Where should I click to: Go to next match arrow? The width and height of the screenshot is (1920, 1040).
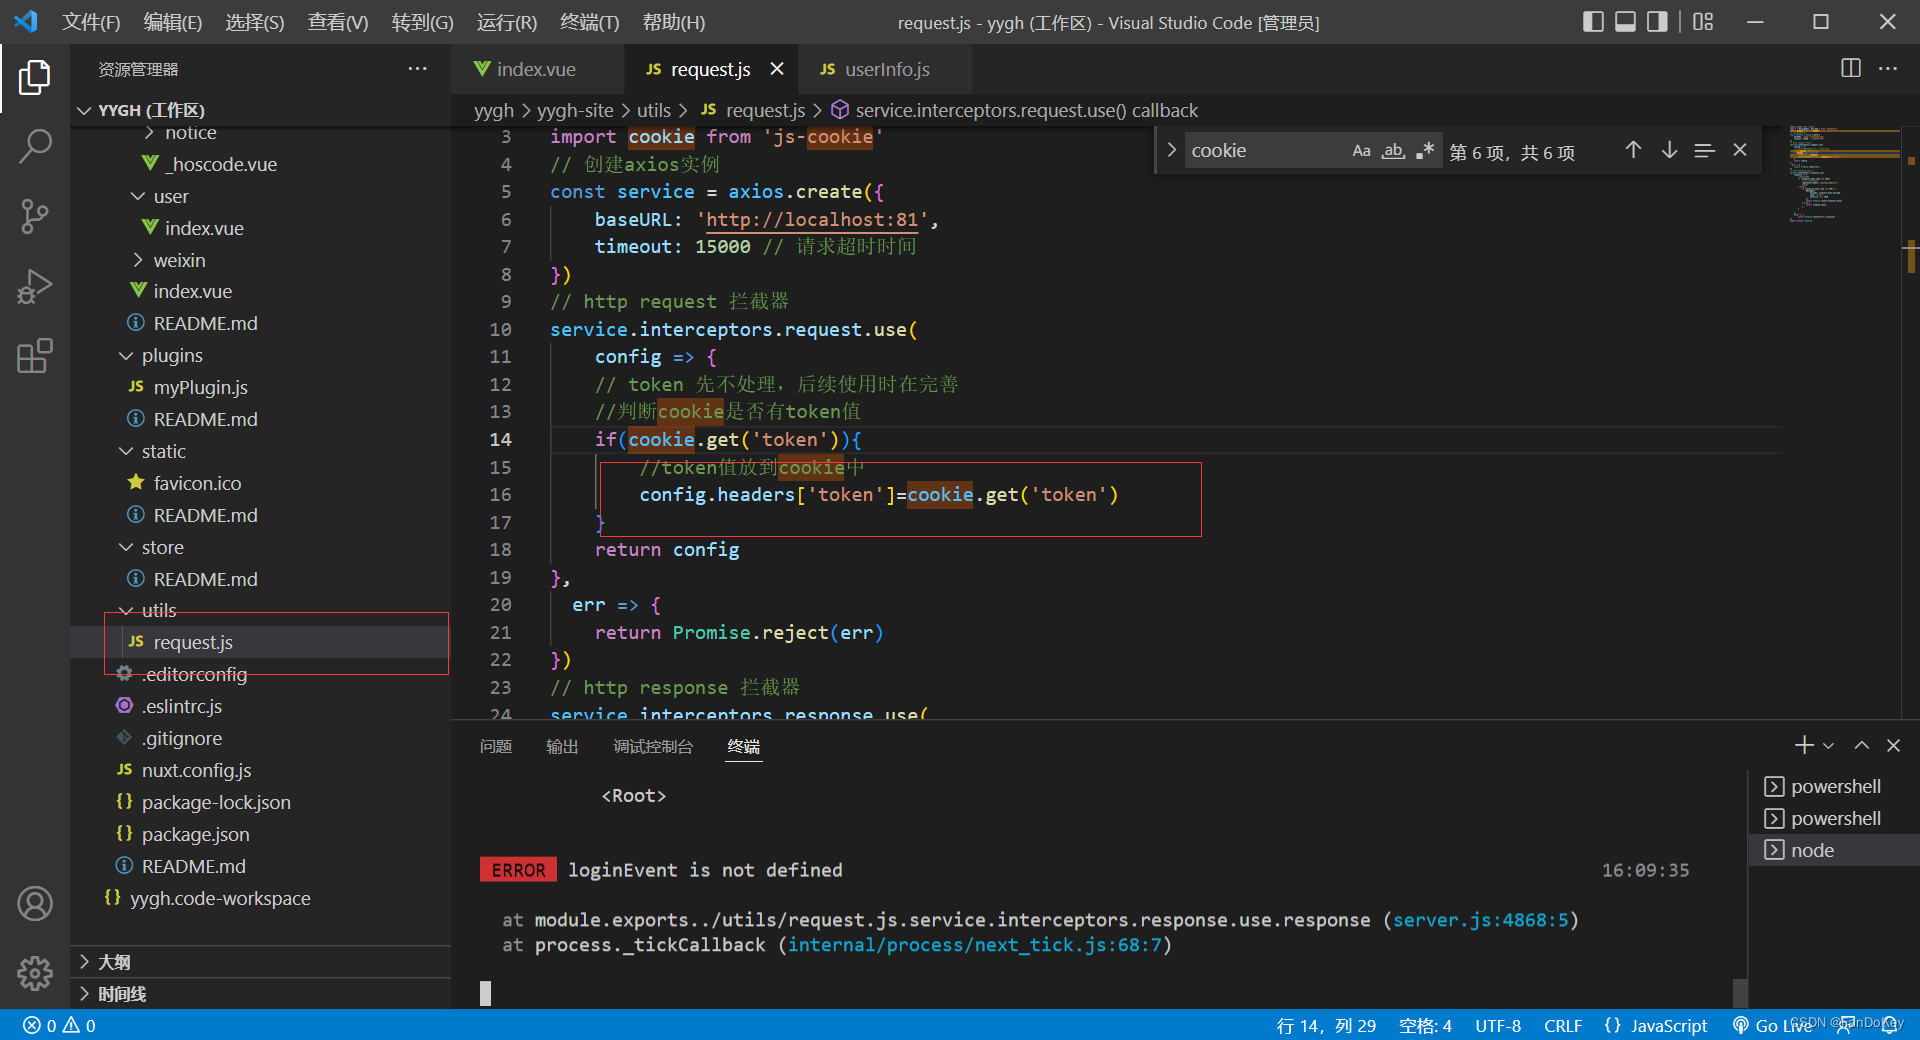tap(1669, 150)
